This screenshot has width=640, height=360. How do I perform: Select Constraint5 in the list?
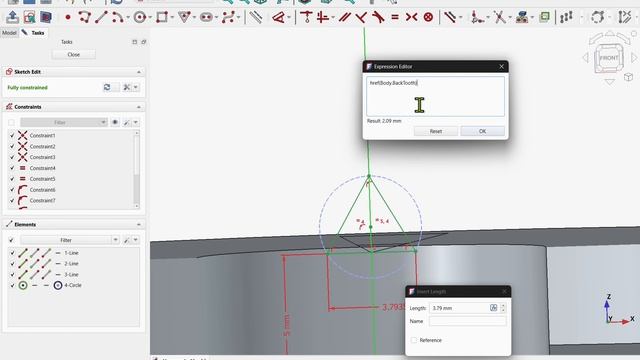71,179
